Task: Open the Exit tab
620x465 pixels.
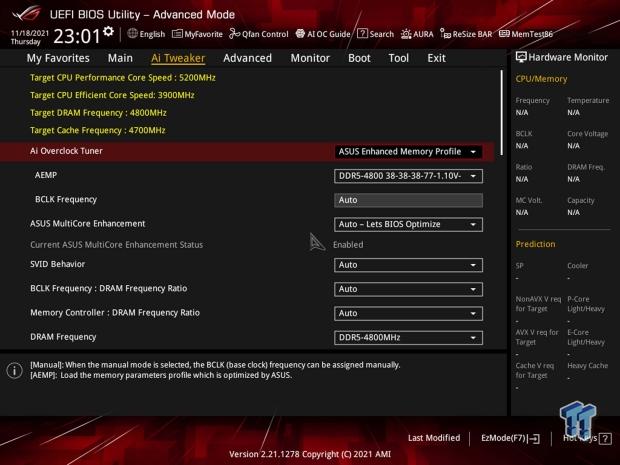Action: [436, 58]
